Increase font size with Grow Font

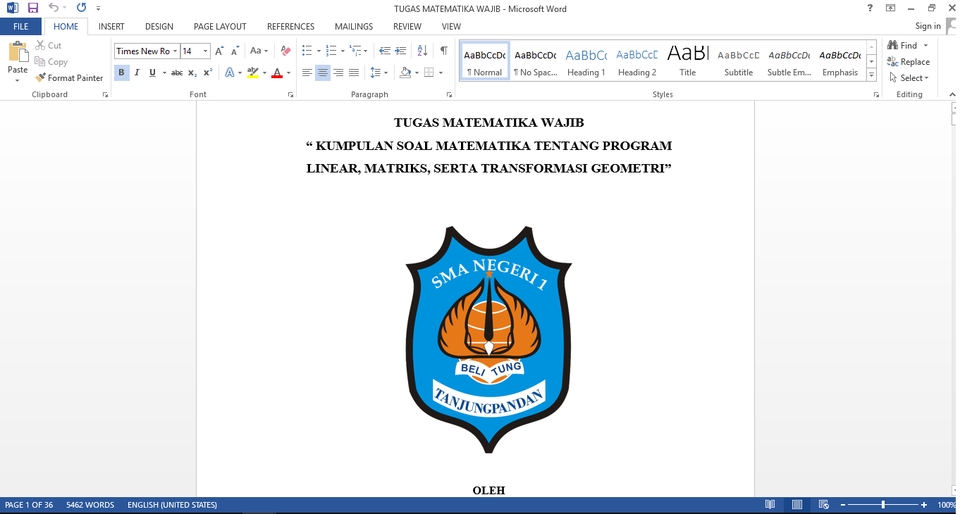[219, 51]
